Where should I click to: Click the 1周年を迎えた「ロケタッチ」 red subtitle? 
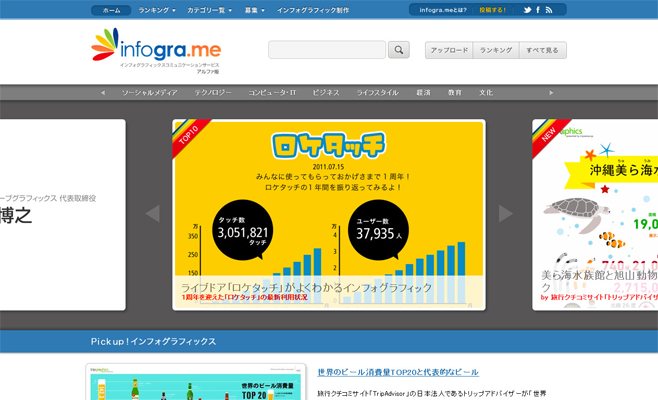tap(244, 297)
